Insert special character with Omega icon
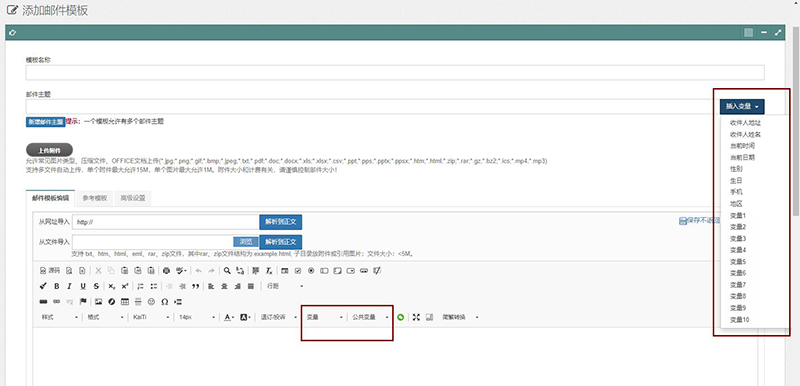 tap(165, 302)
